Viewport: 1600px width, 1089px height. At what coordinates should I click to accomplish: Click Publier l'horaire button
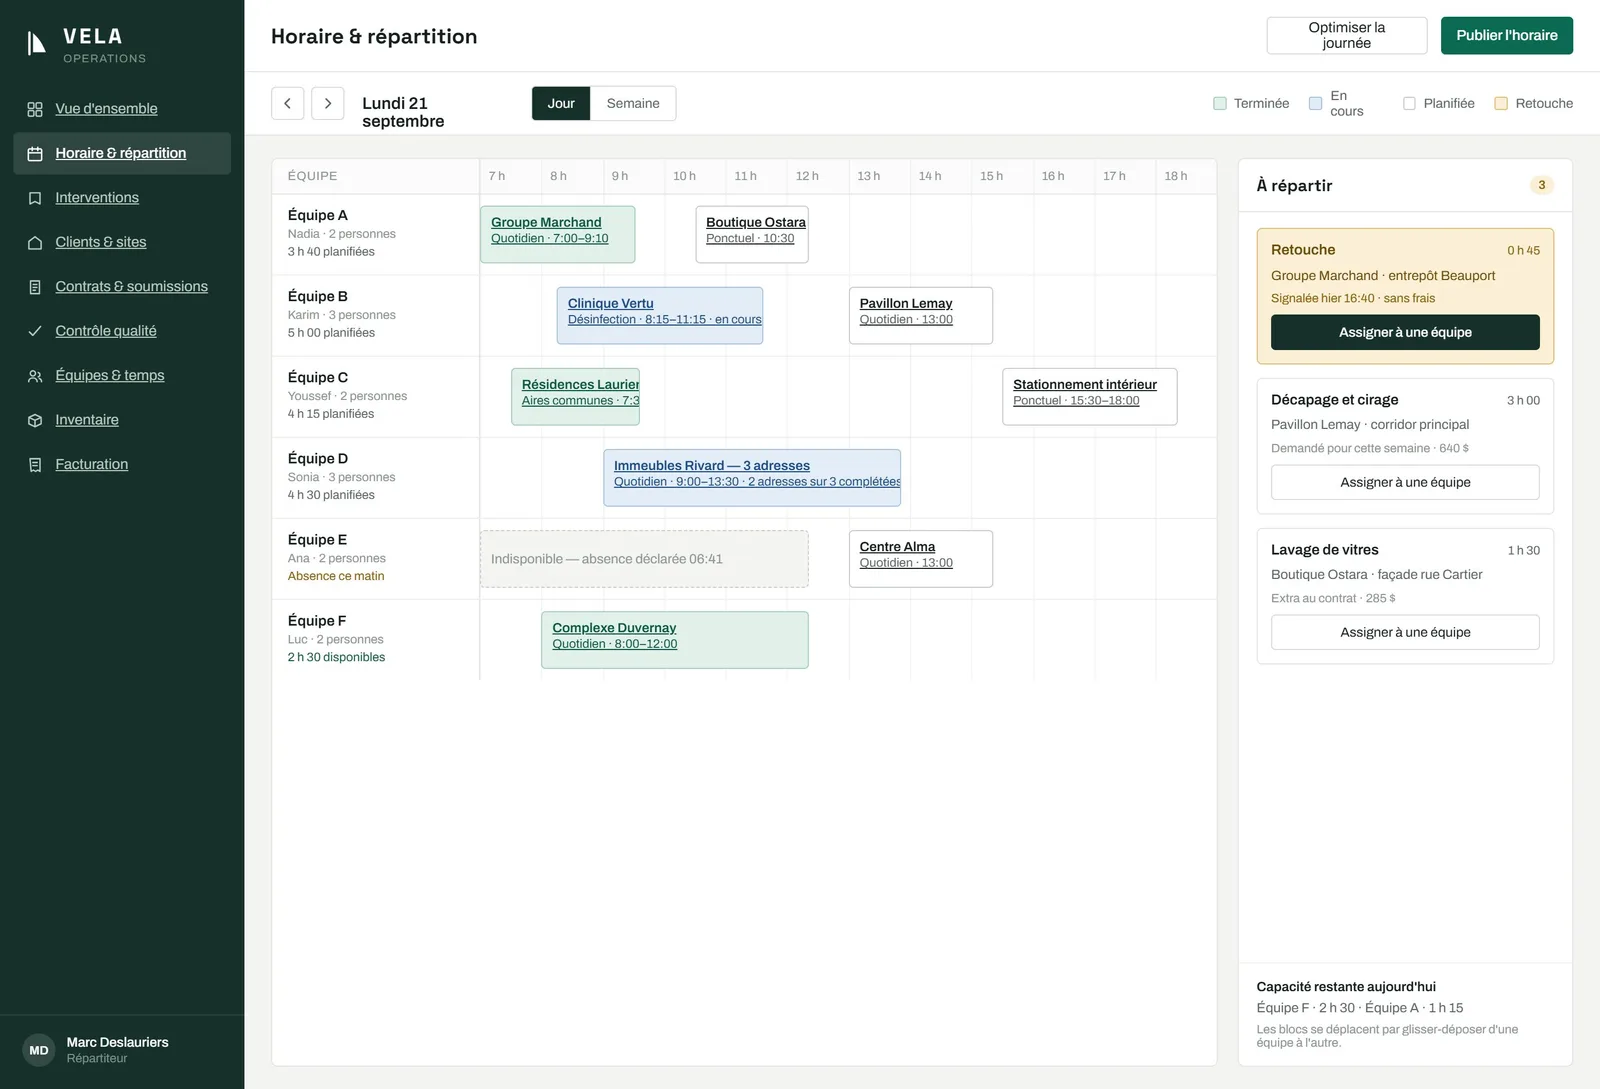click(1507, 35)
